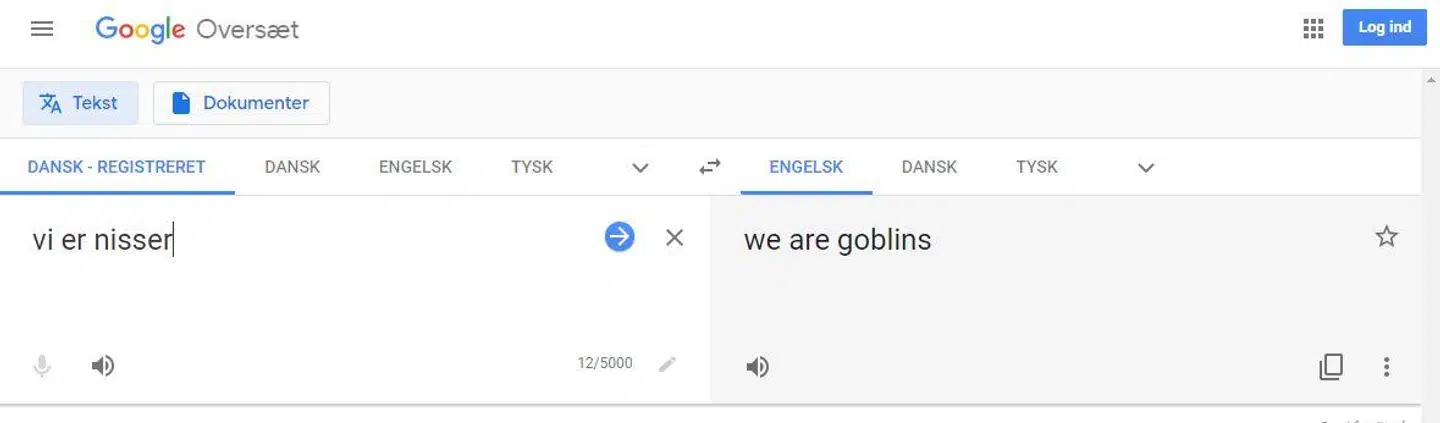Swap source and target languages
This screenshot has width=1440, height=423.
tap(710, 168)
